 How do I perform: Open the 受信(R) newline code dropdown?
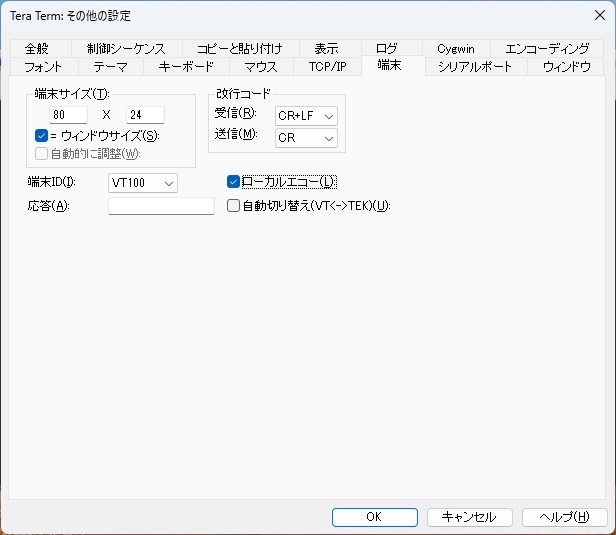(306, 116)
